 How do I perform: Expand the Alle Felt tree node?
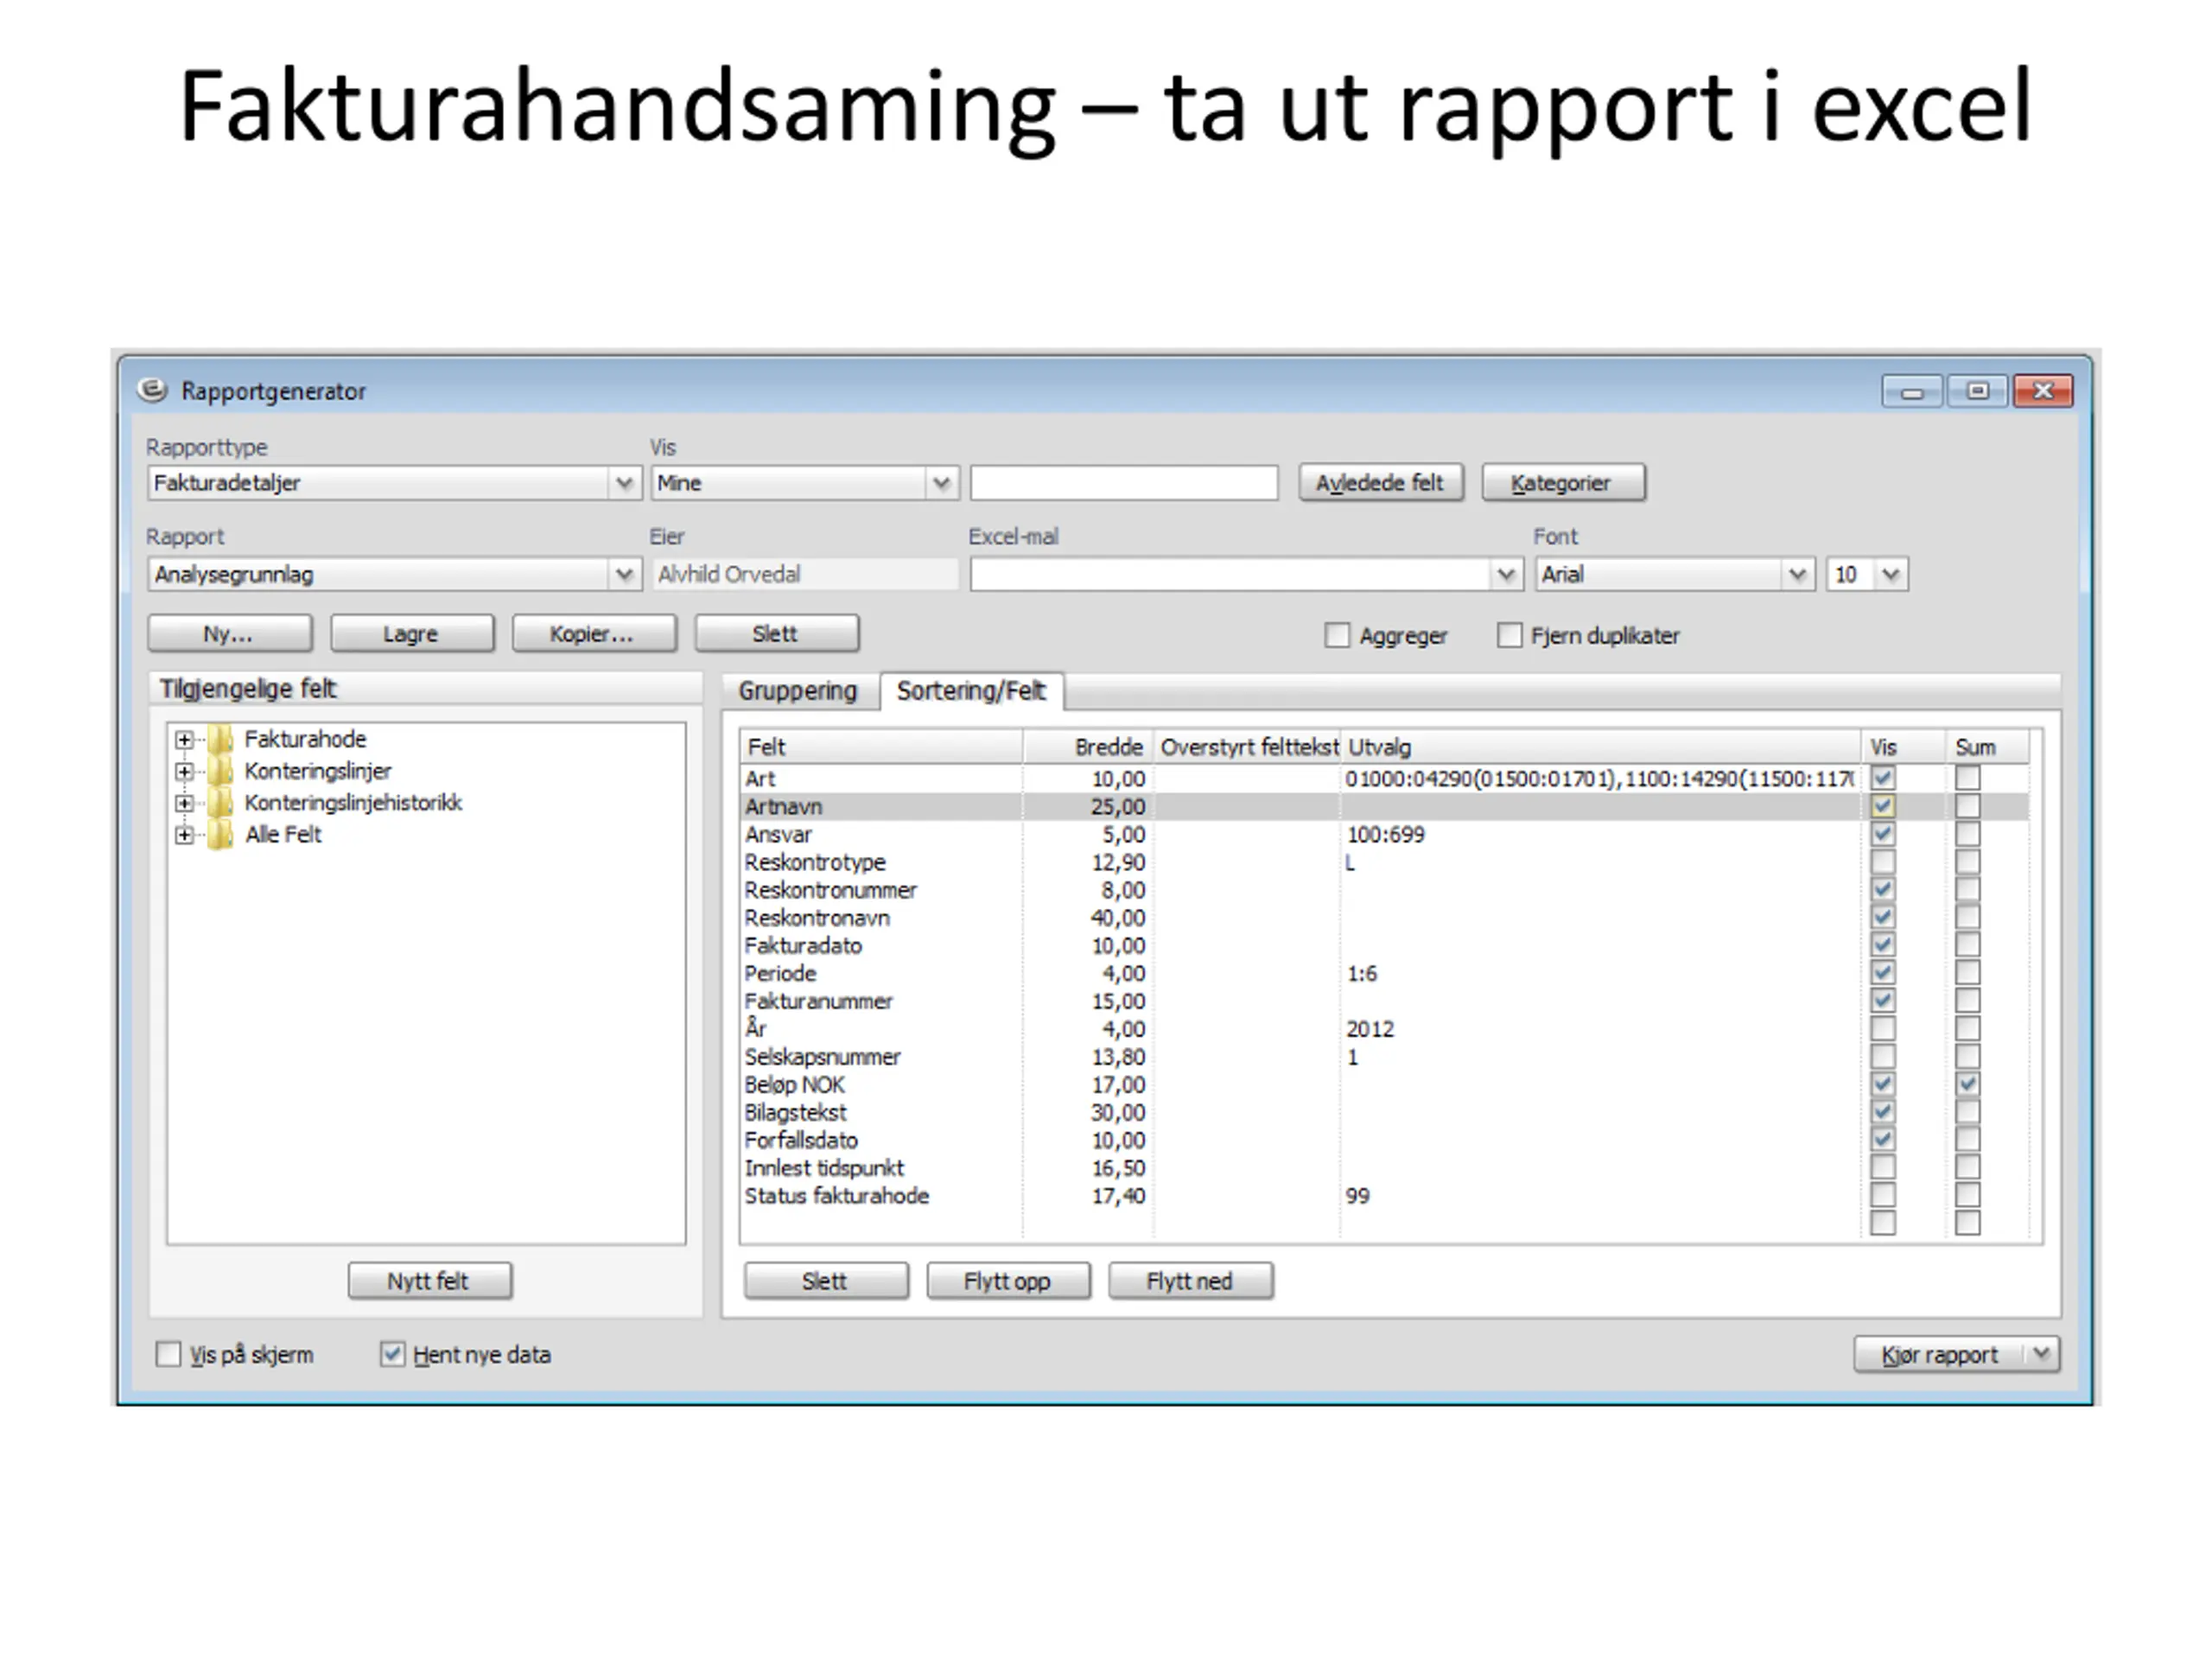click(184, 835)
